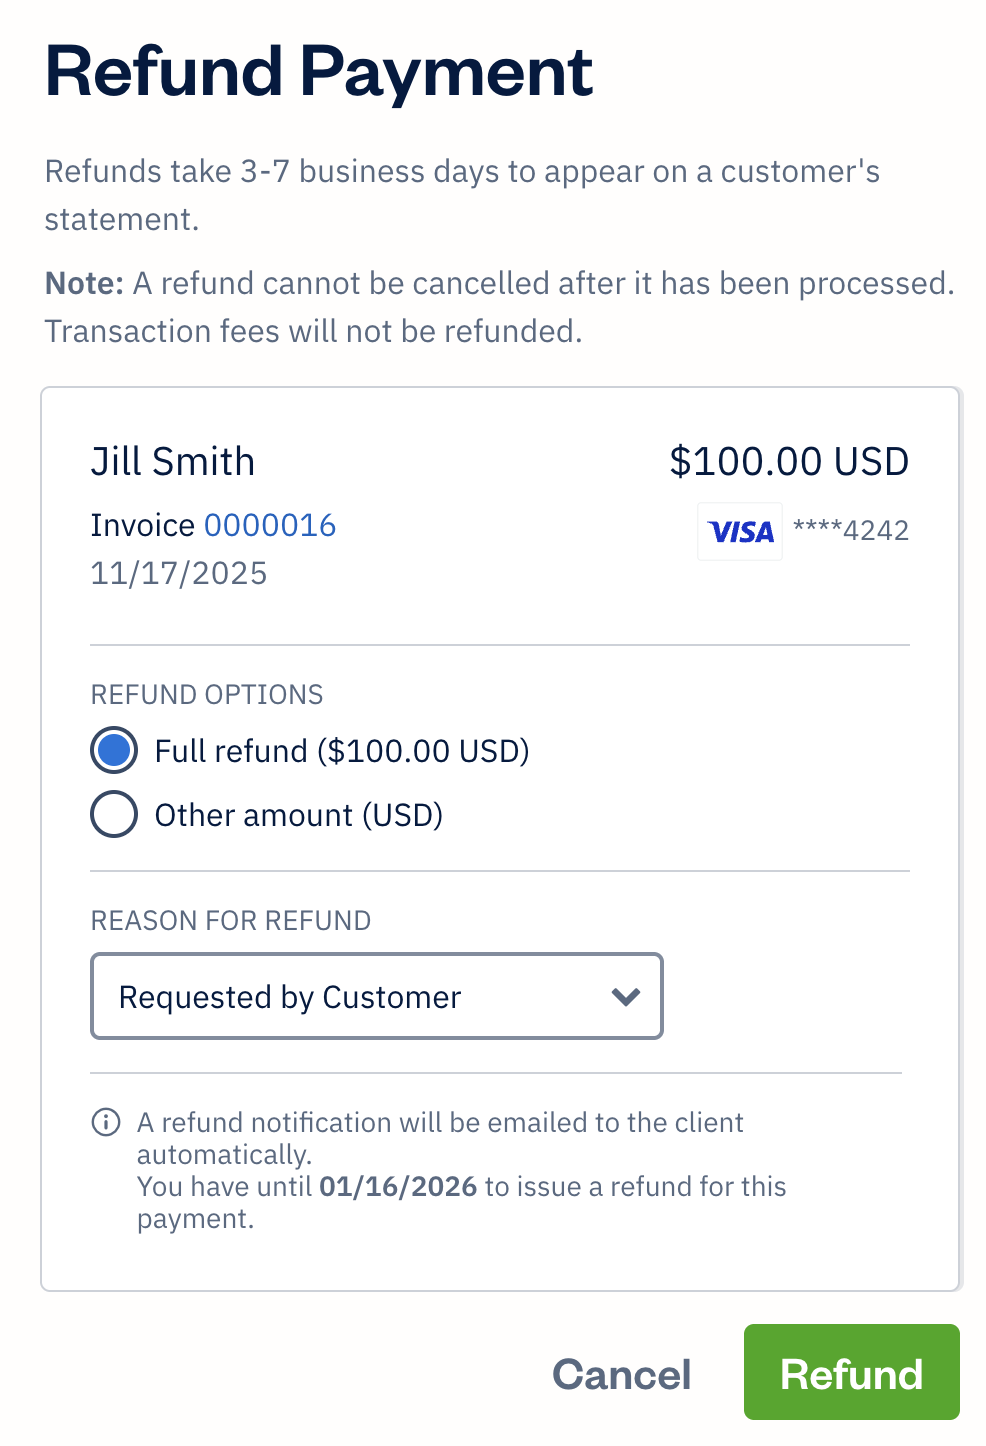Screen dimensions: 986x1446
Task: Click the 11/17/2025 payment date
Action: tap(179, 573)
